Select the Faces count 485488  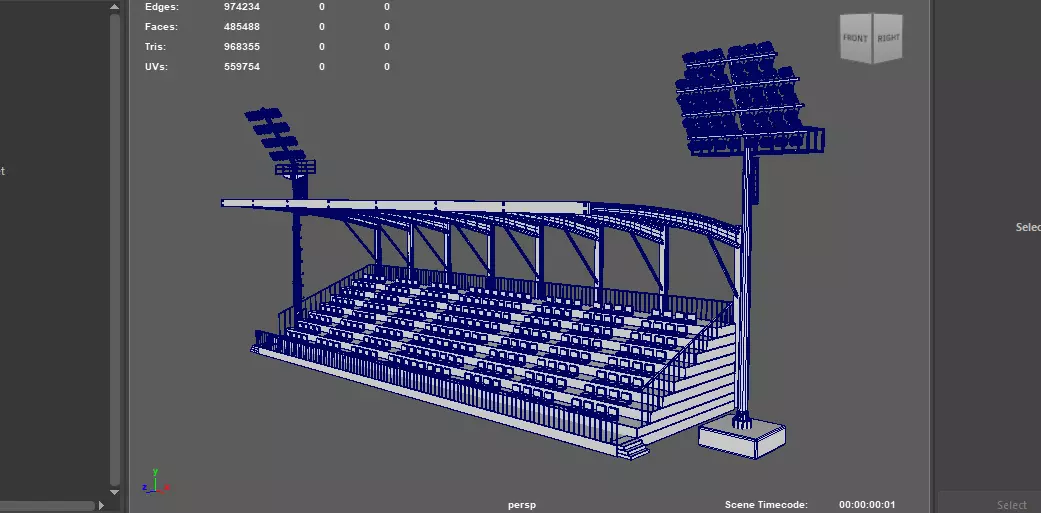pyautogui.click(x=242, y=27)
